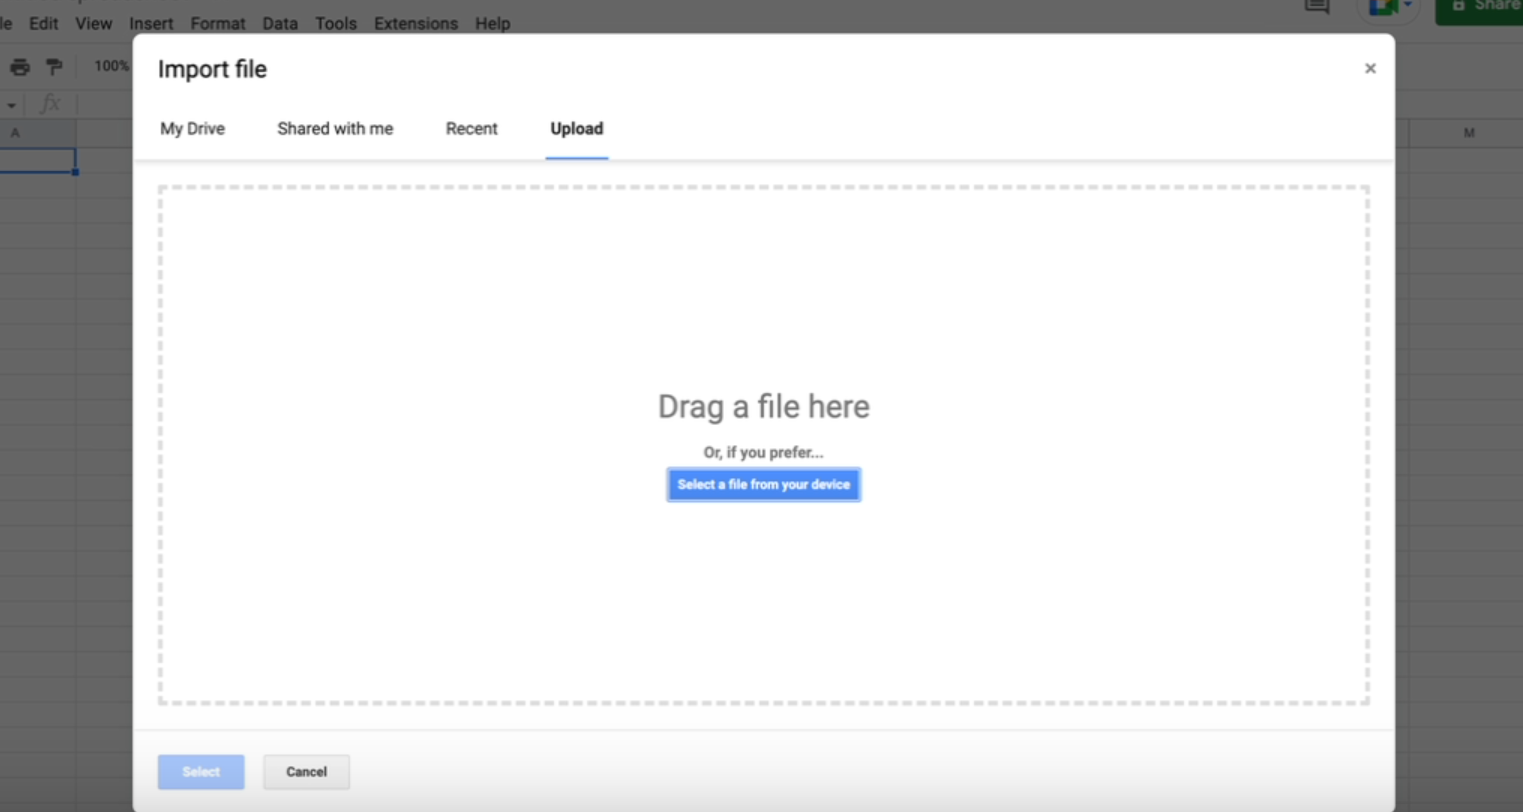Expand the Meet dropdown arrow
Screen dimensions: 1523x812
pos(1407,6)
